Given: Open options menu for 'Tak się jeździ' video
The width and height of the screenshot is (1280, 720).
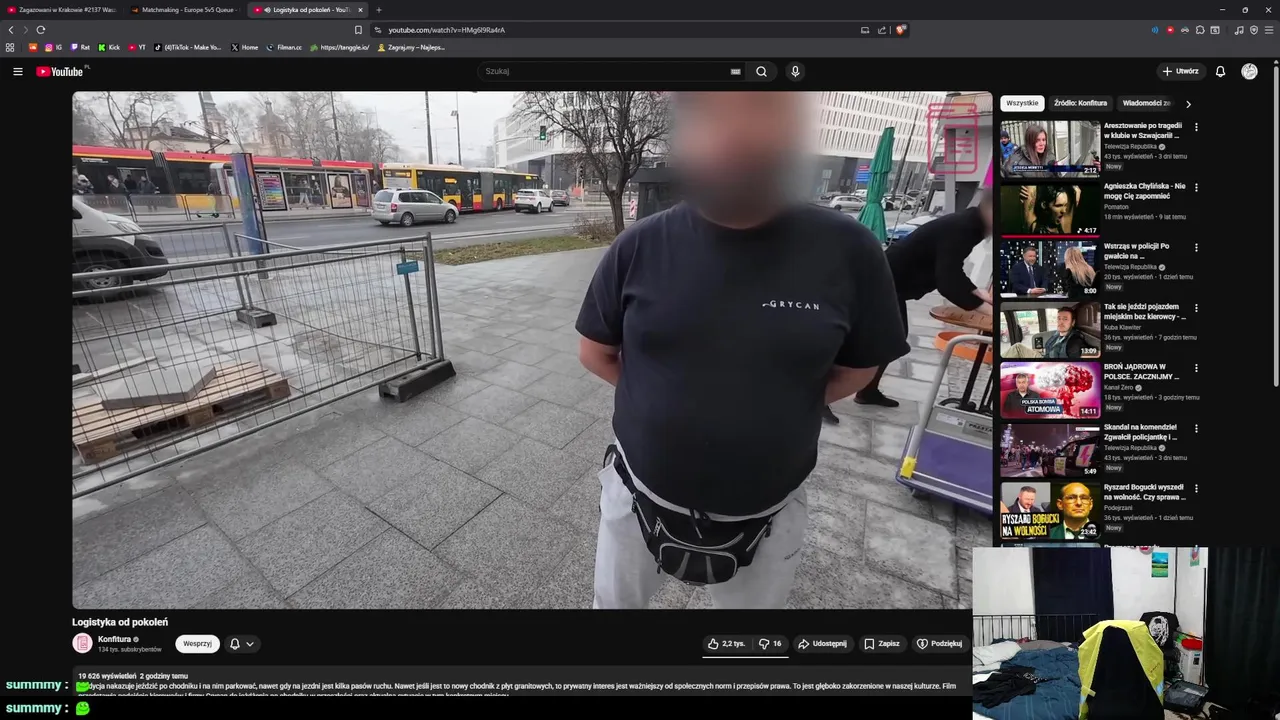Looking at the screenshot, I should [x=1196, y=308].
